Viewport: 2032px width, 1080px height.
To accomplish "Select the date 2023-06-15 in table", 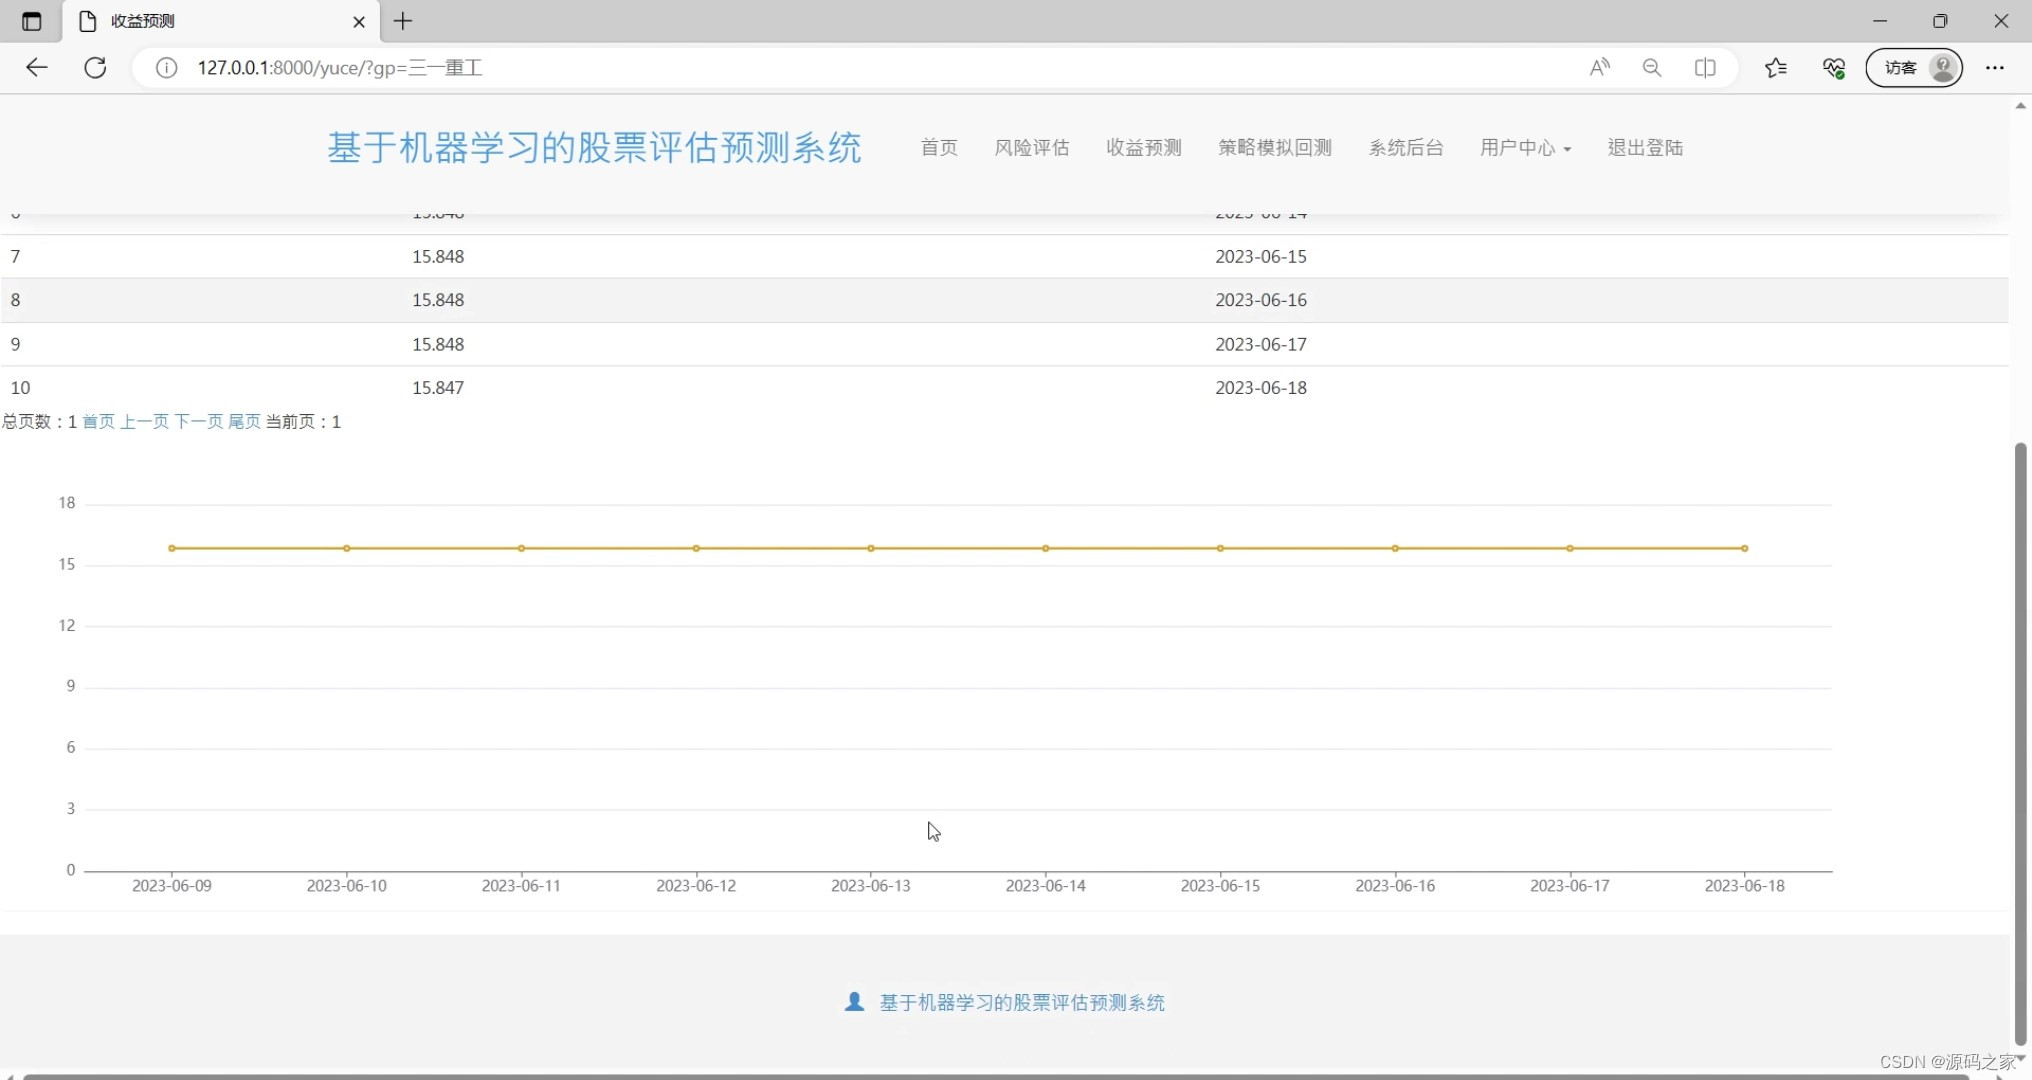I will click(1261, 256).
